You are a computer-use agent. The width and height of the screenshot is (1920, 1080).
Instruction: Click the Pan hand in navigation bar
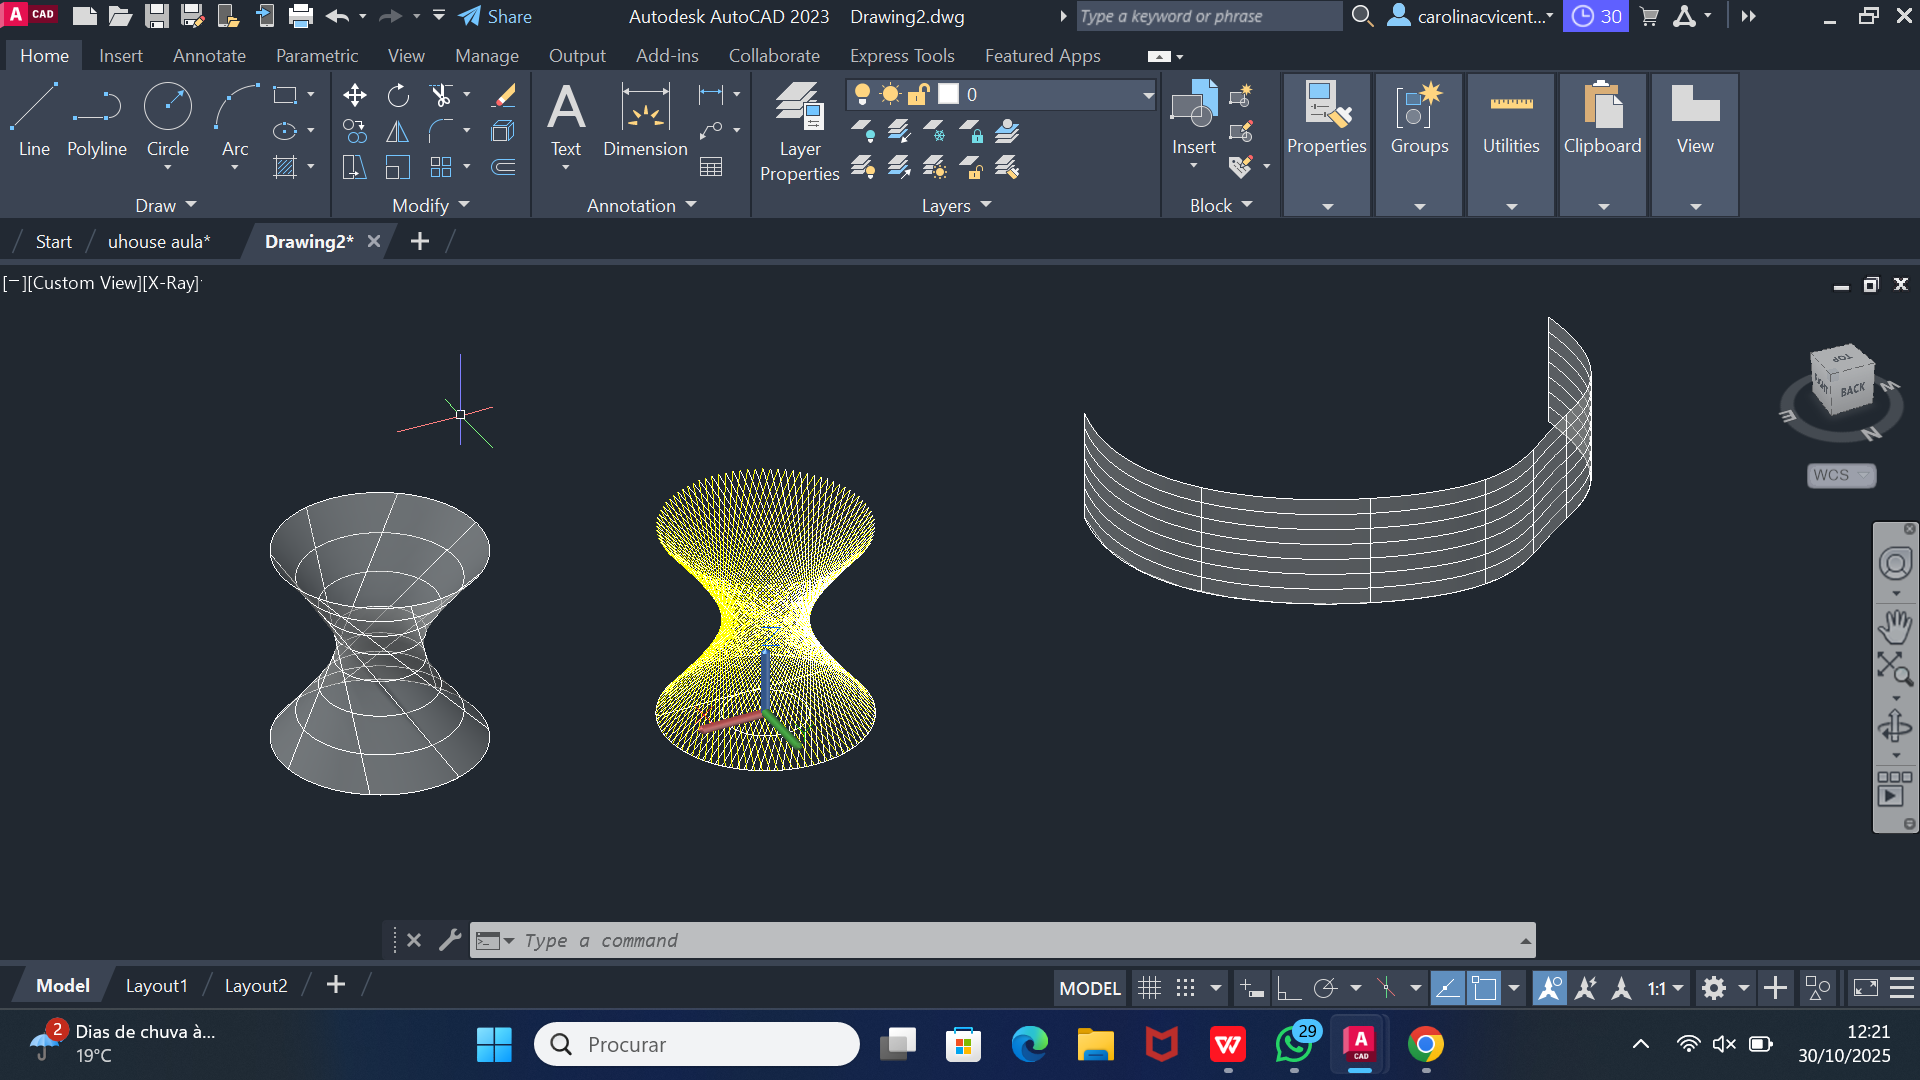click(x=1894, y=627)
